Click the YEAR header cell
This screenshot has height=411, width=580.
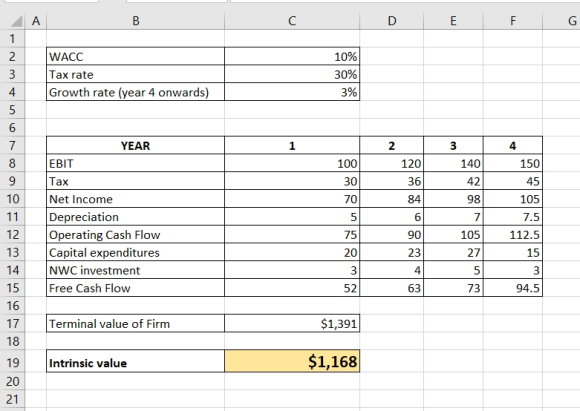135,145
